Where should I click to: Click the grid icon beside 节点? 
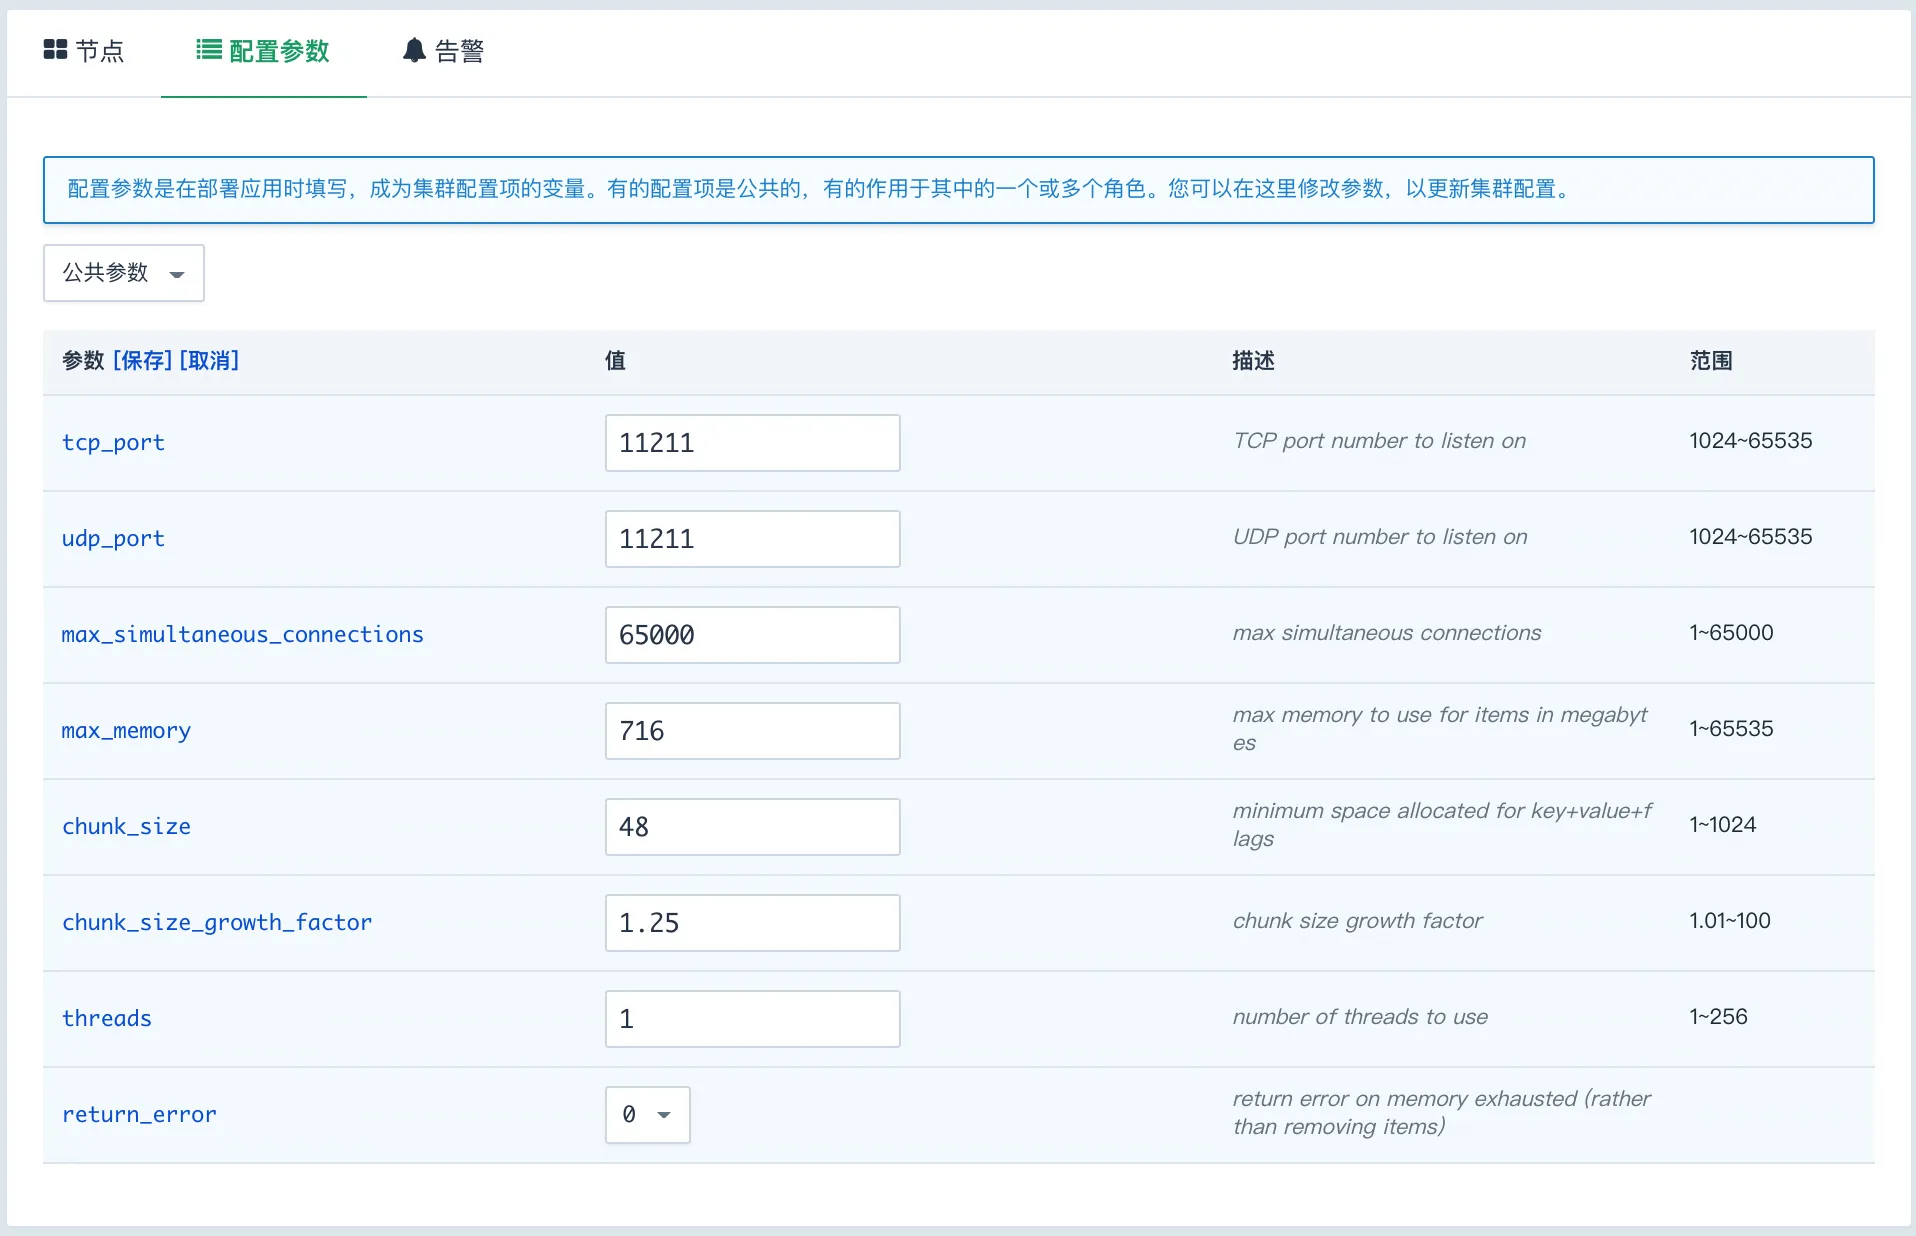click(x=55, y=49)
